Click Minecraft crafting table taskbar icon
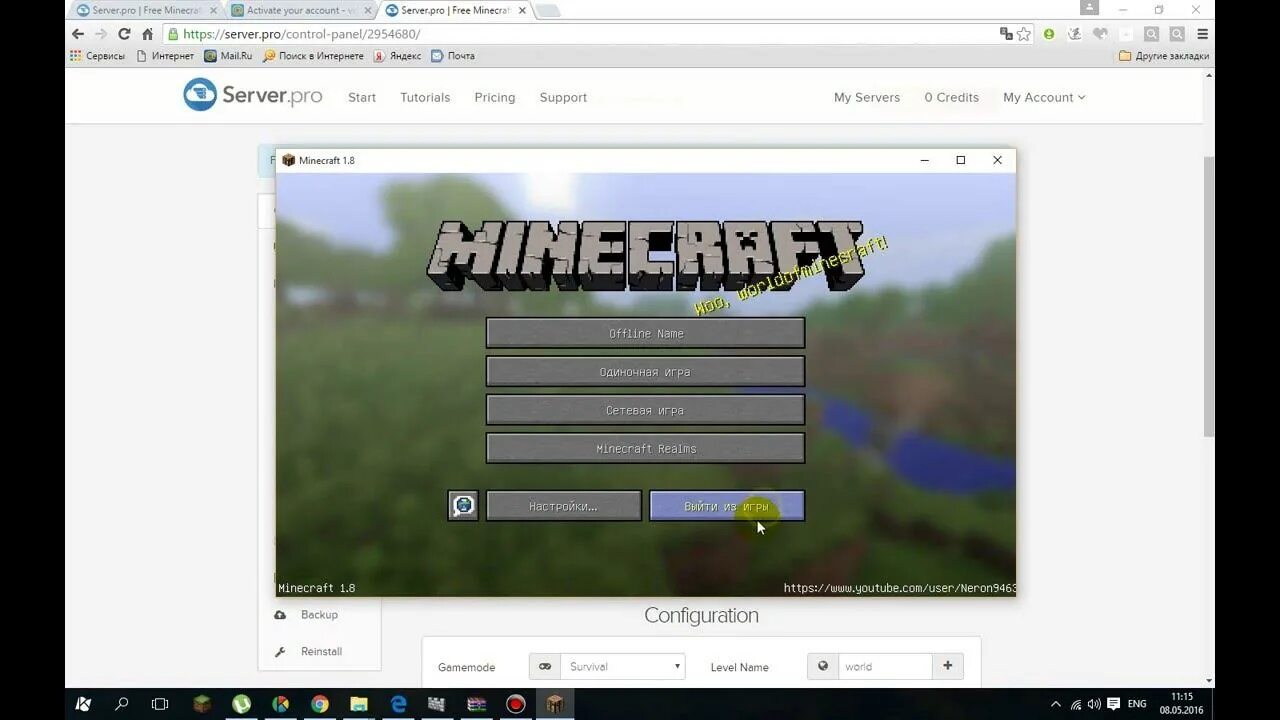The image size is (1280, 720). coord(555,704)
